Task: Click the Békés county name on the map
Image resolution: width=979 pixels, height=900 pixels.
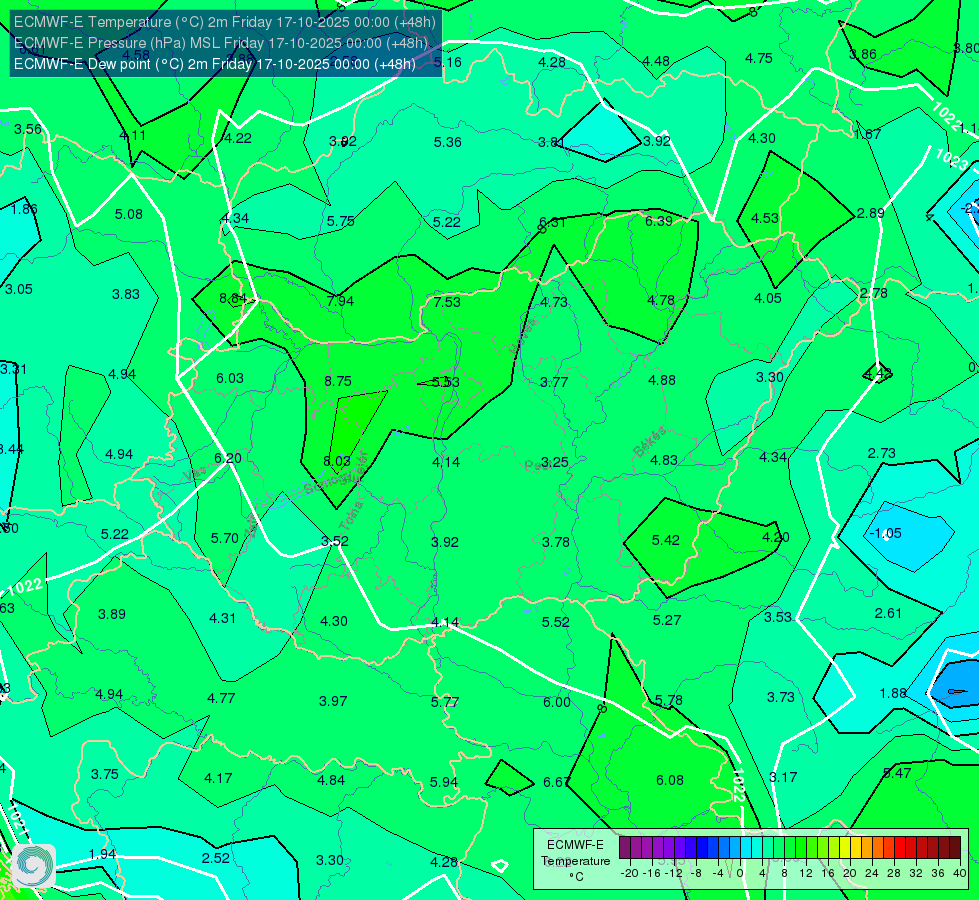Action: point(650,442)
